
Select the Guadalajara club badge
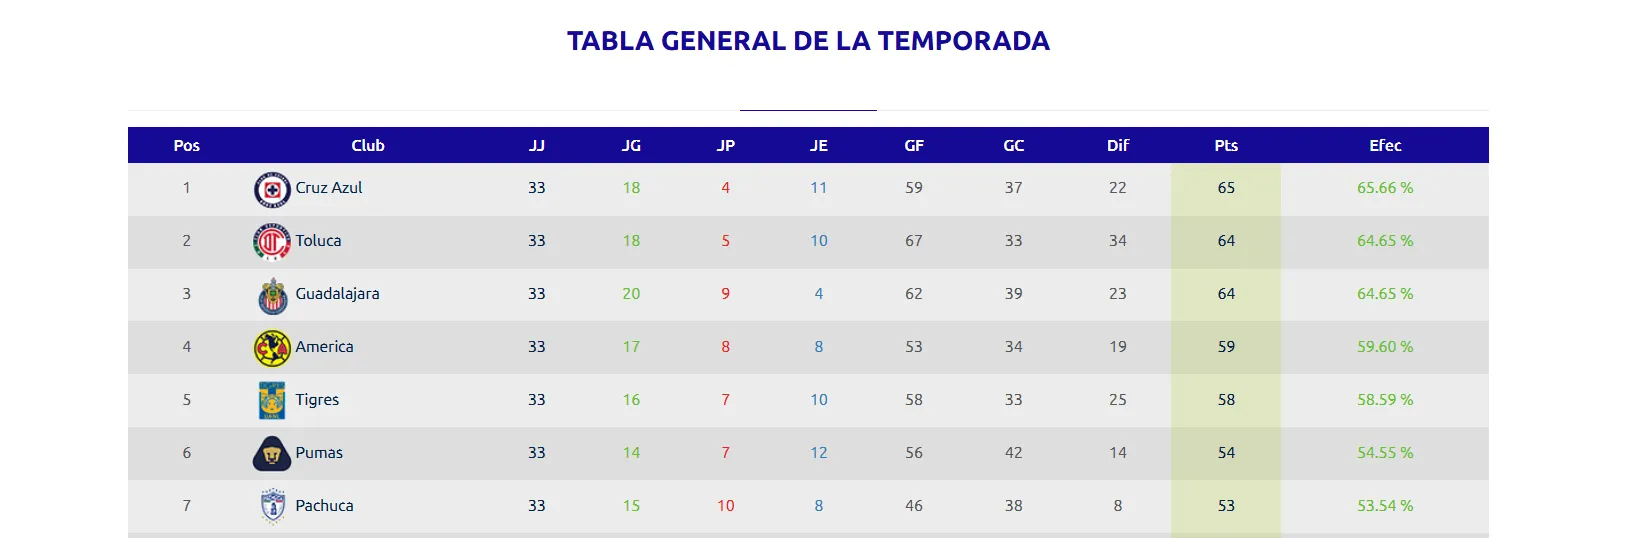click(x=272, y=295)
